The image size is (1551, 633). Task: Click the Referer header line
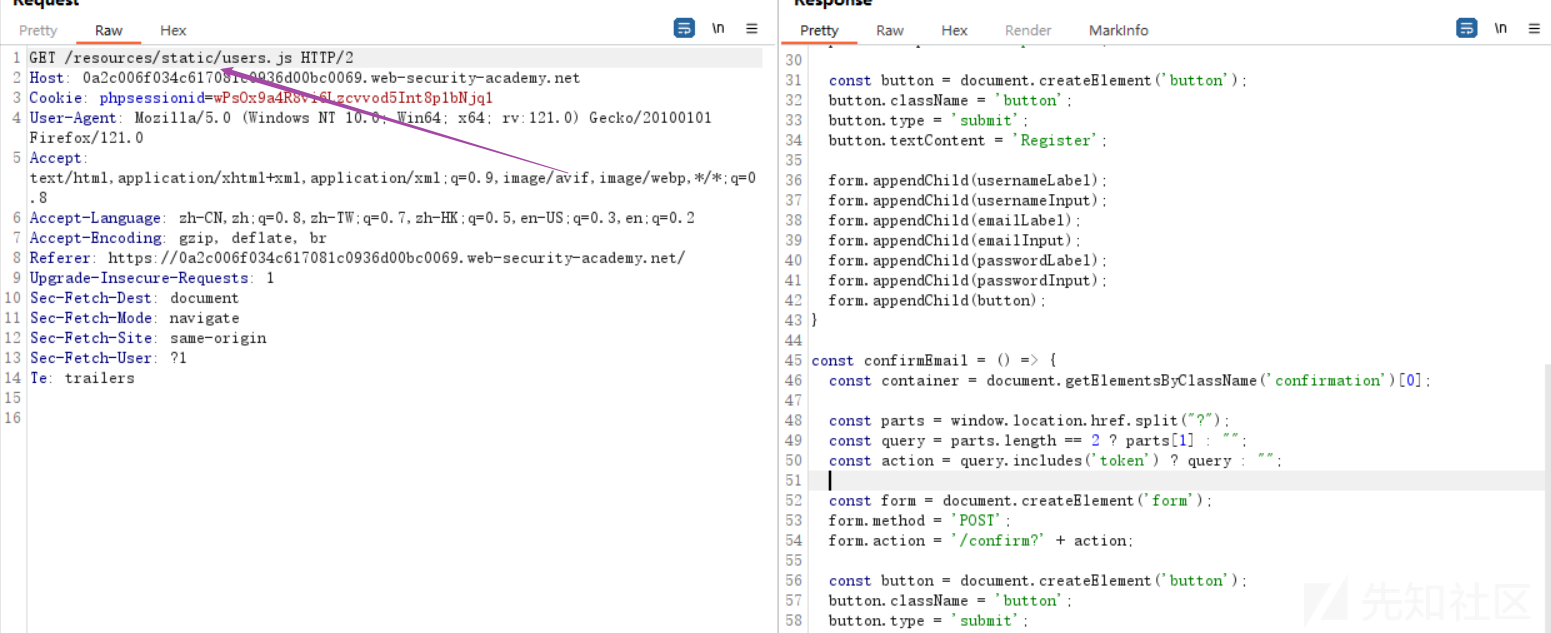pyautogui.click(x=357, y=258)
